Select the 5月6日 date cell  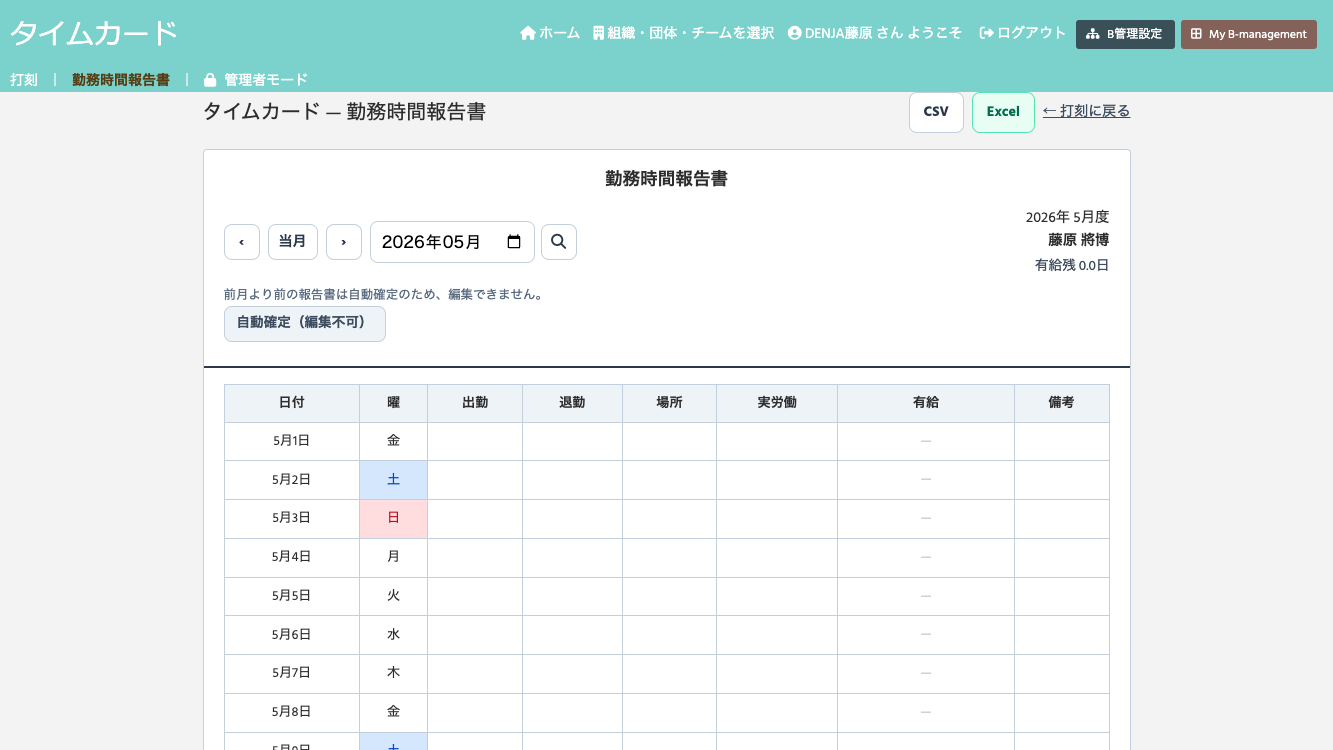(x=292, y=635)
